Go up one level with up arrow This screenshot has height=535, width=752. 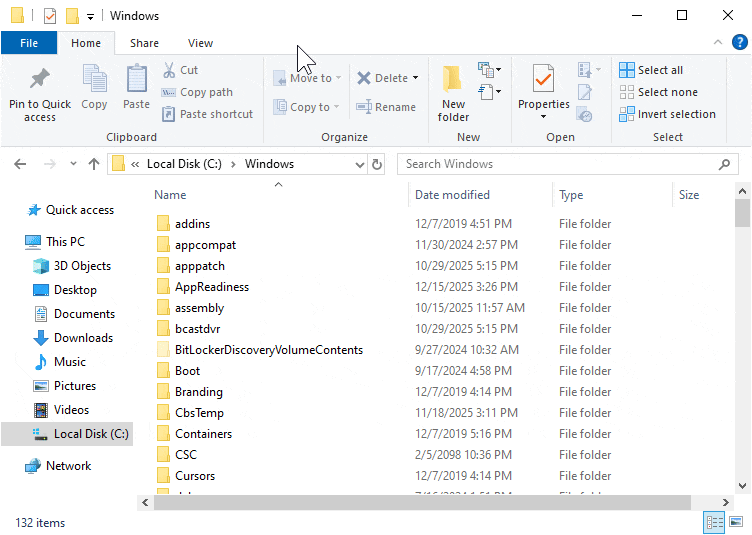pyautogui.click(x=94, y=164)
